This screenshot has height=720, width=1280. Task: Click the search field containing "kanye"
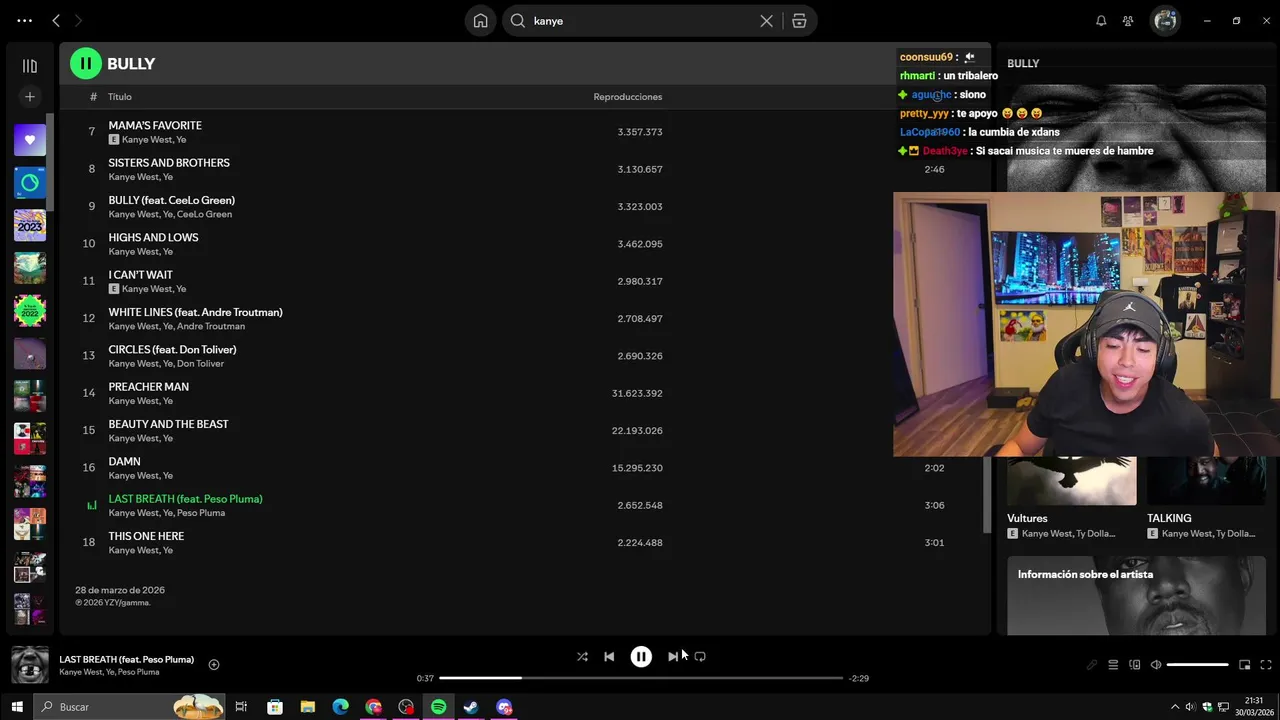tap(640, 21)
